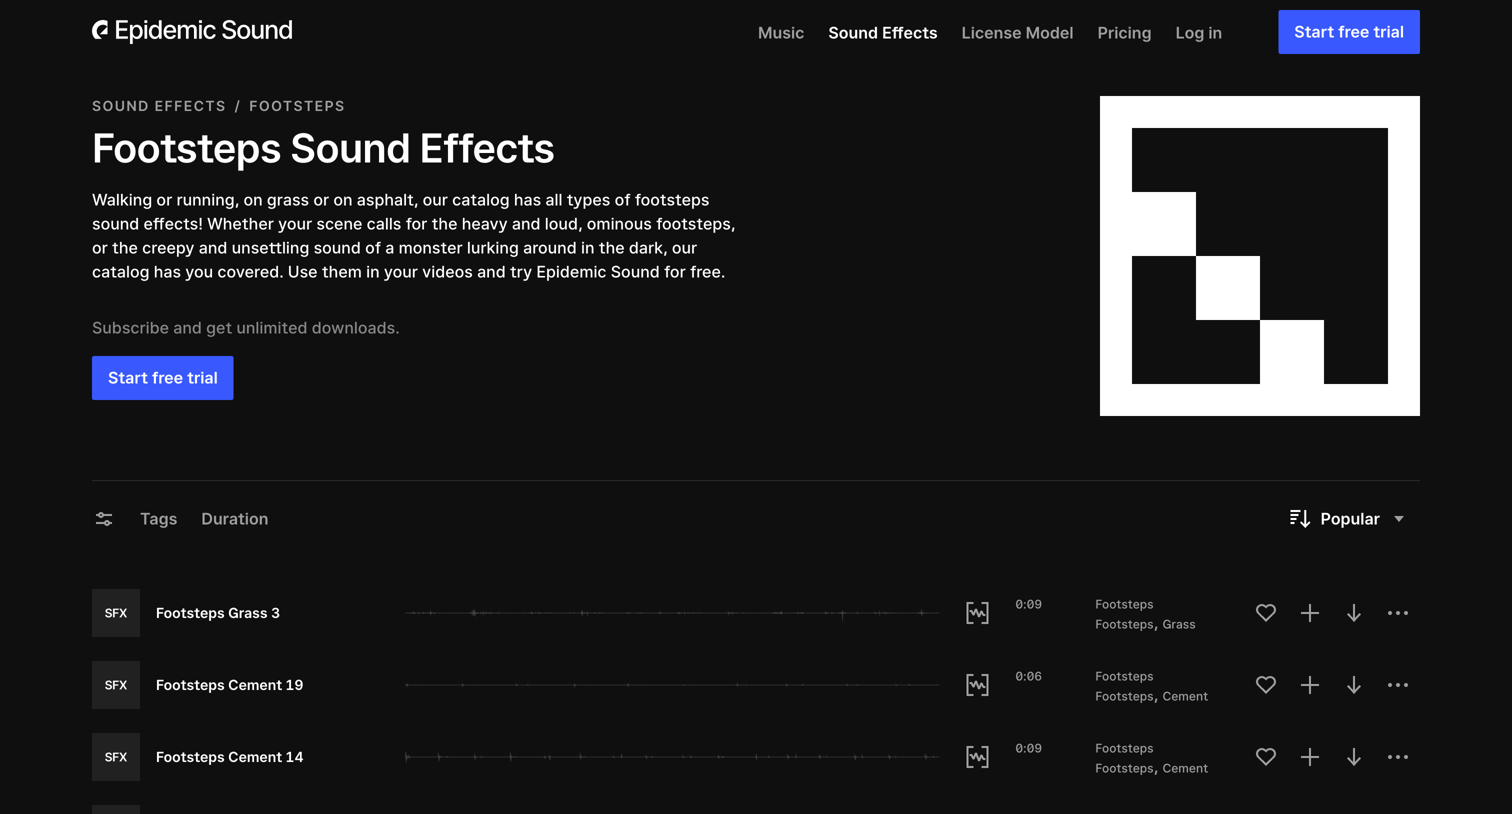Open more options for Footsteps Grass 3

tap(1398, 613)
